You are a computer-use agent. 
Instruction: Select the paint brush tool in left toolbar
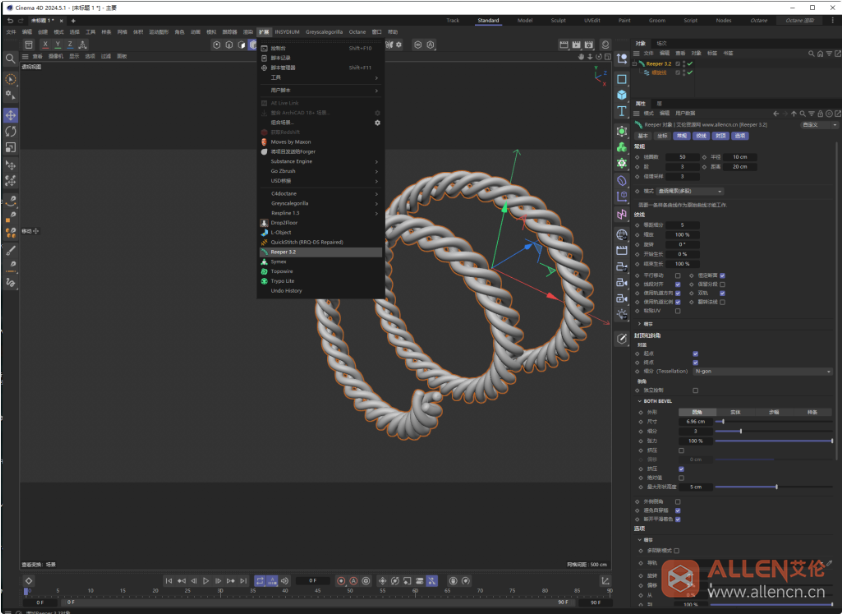11,250
